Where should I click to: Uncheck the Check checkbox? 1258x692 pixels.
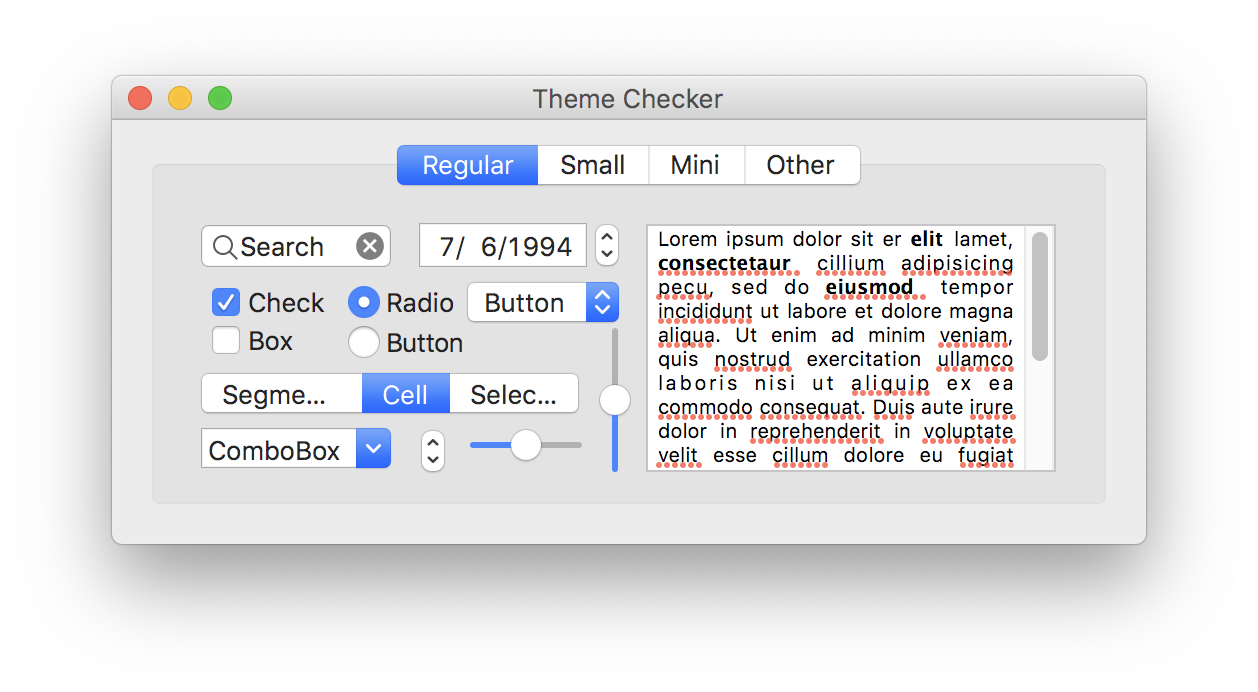(227, 302)
